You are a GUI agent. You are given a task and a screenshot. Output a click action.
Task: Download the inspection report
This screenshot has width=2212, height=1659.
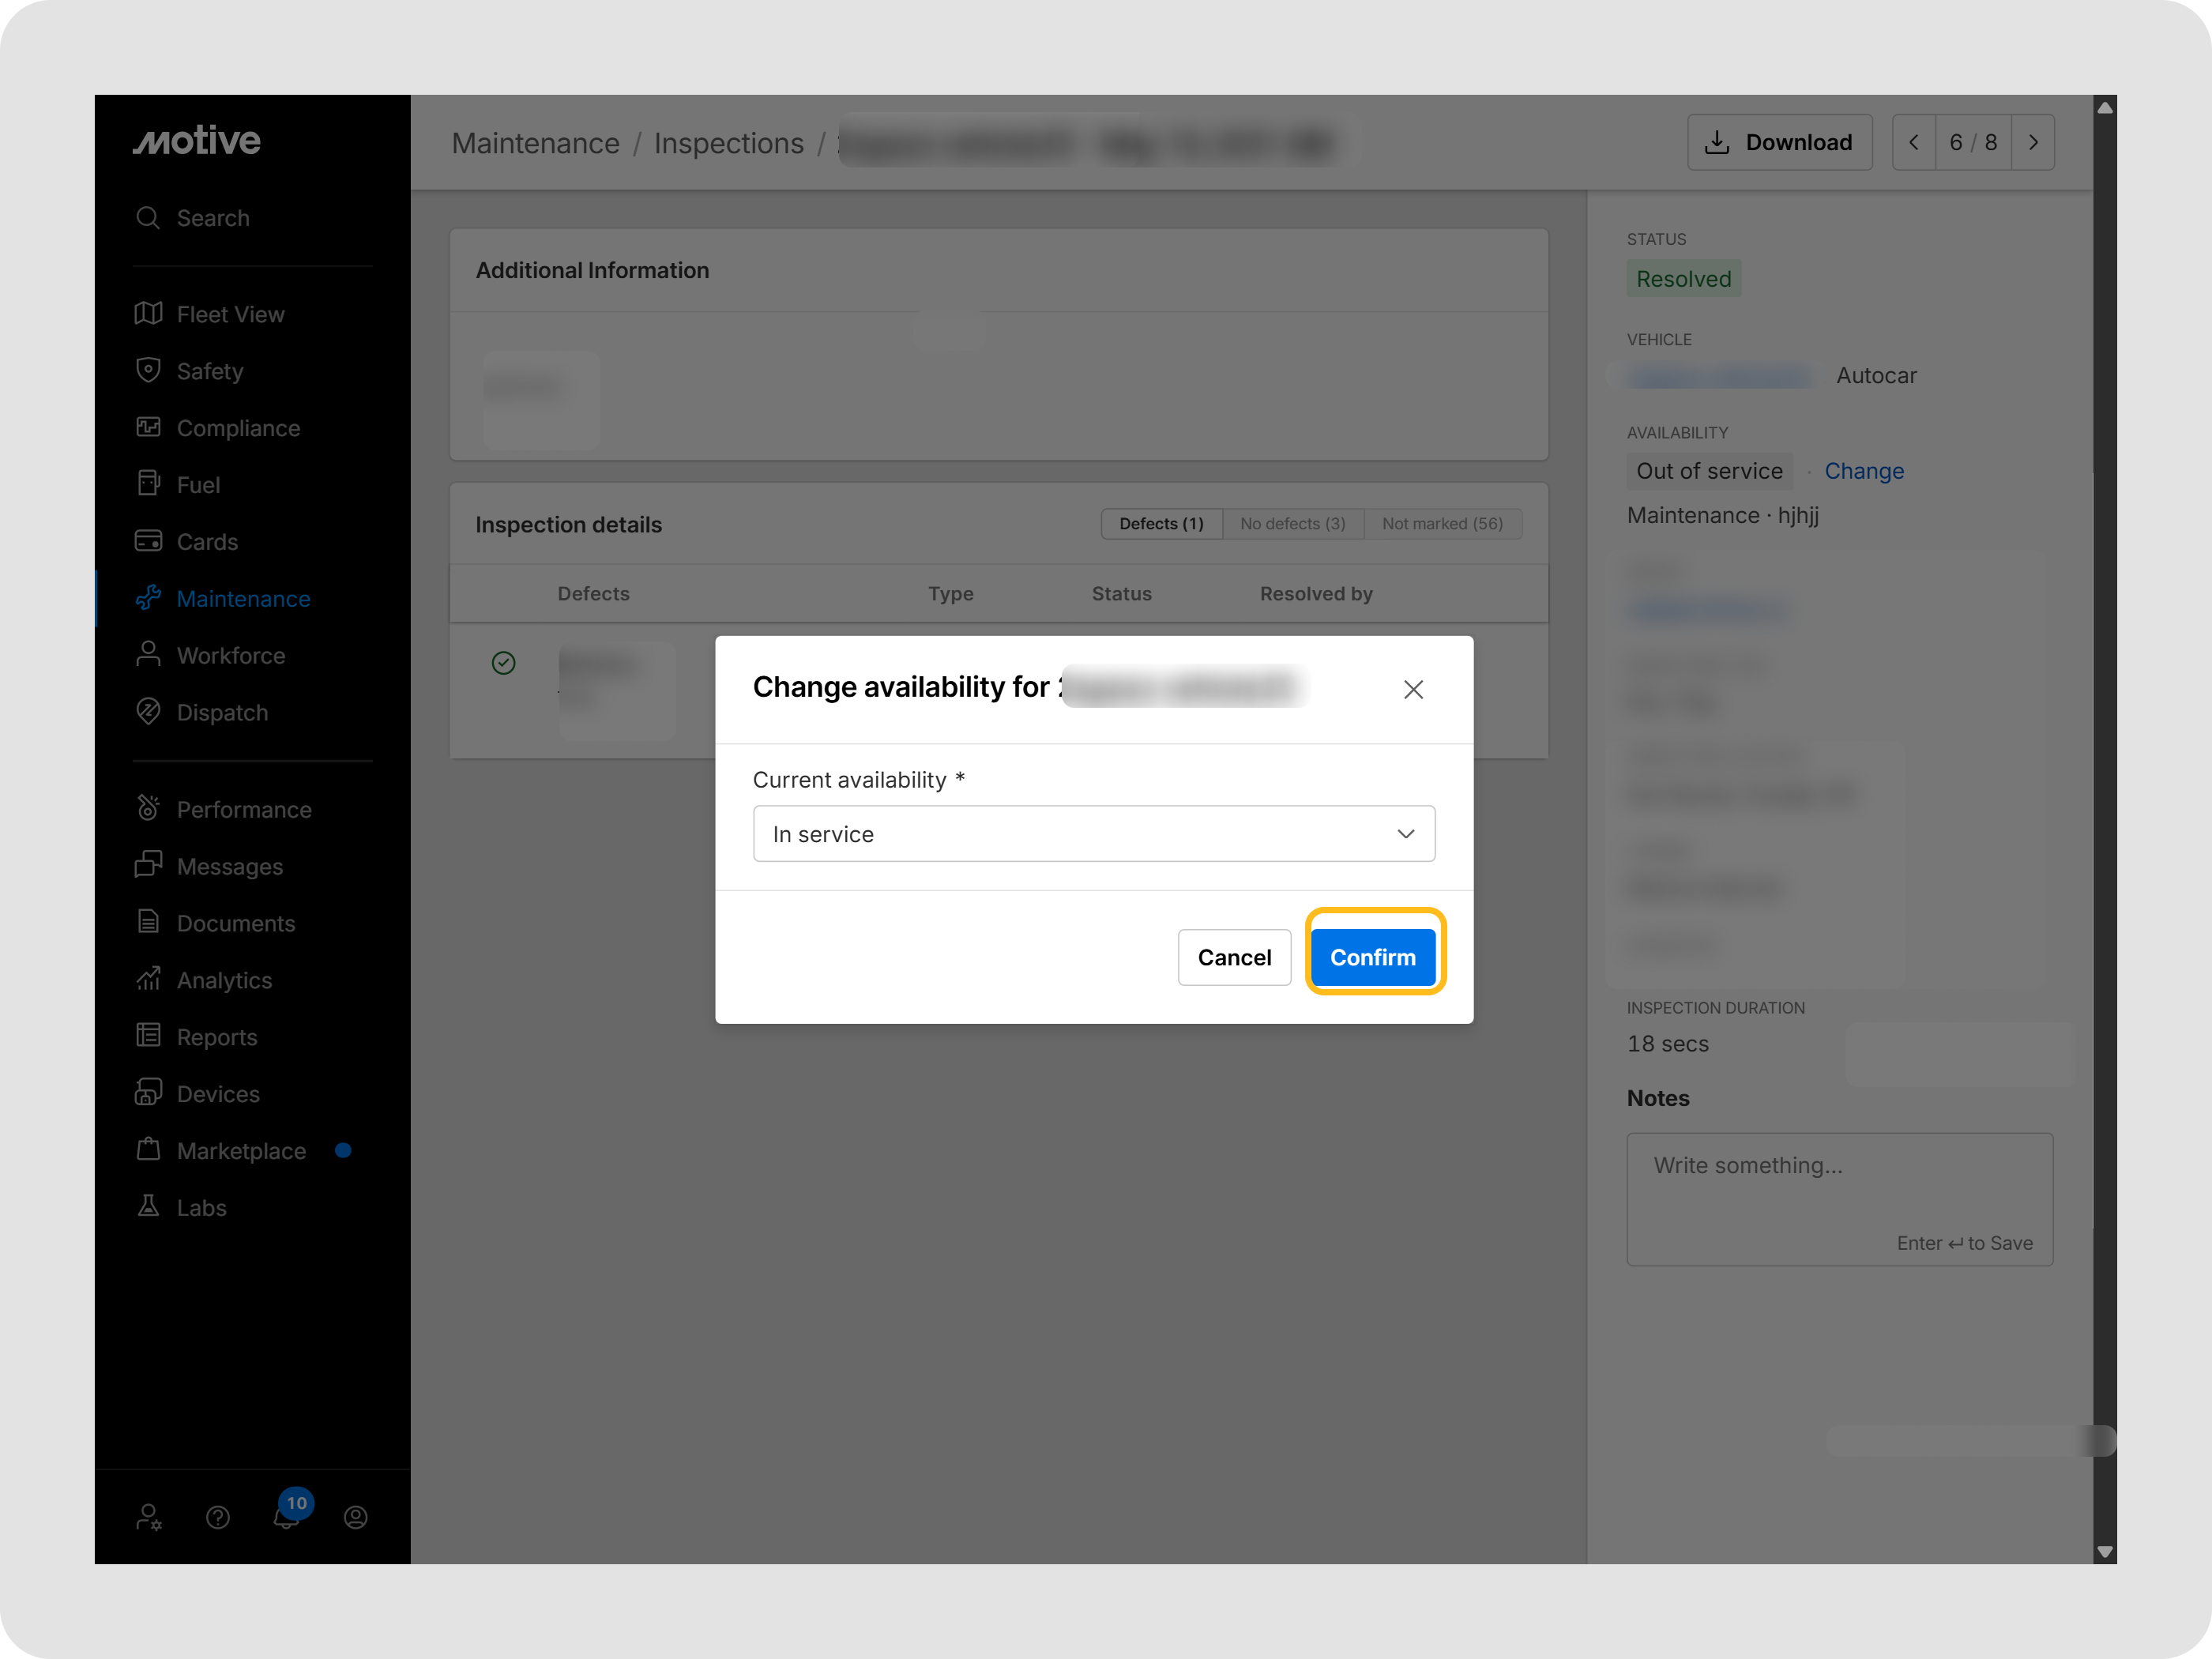(x=1780, y=143)
